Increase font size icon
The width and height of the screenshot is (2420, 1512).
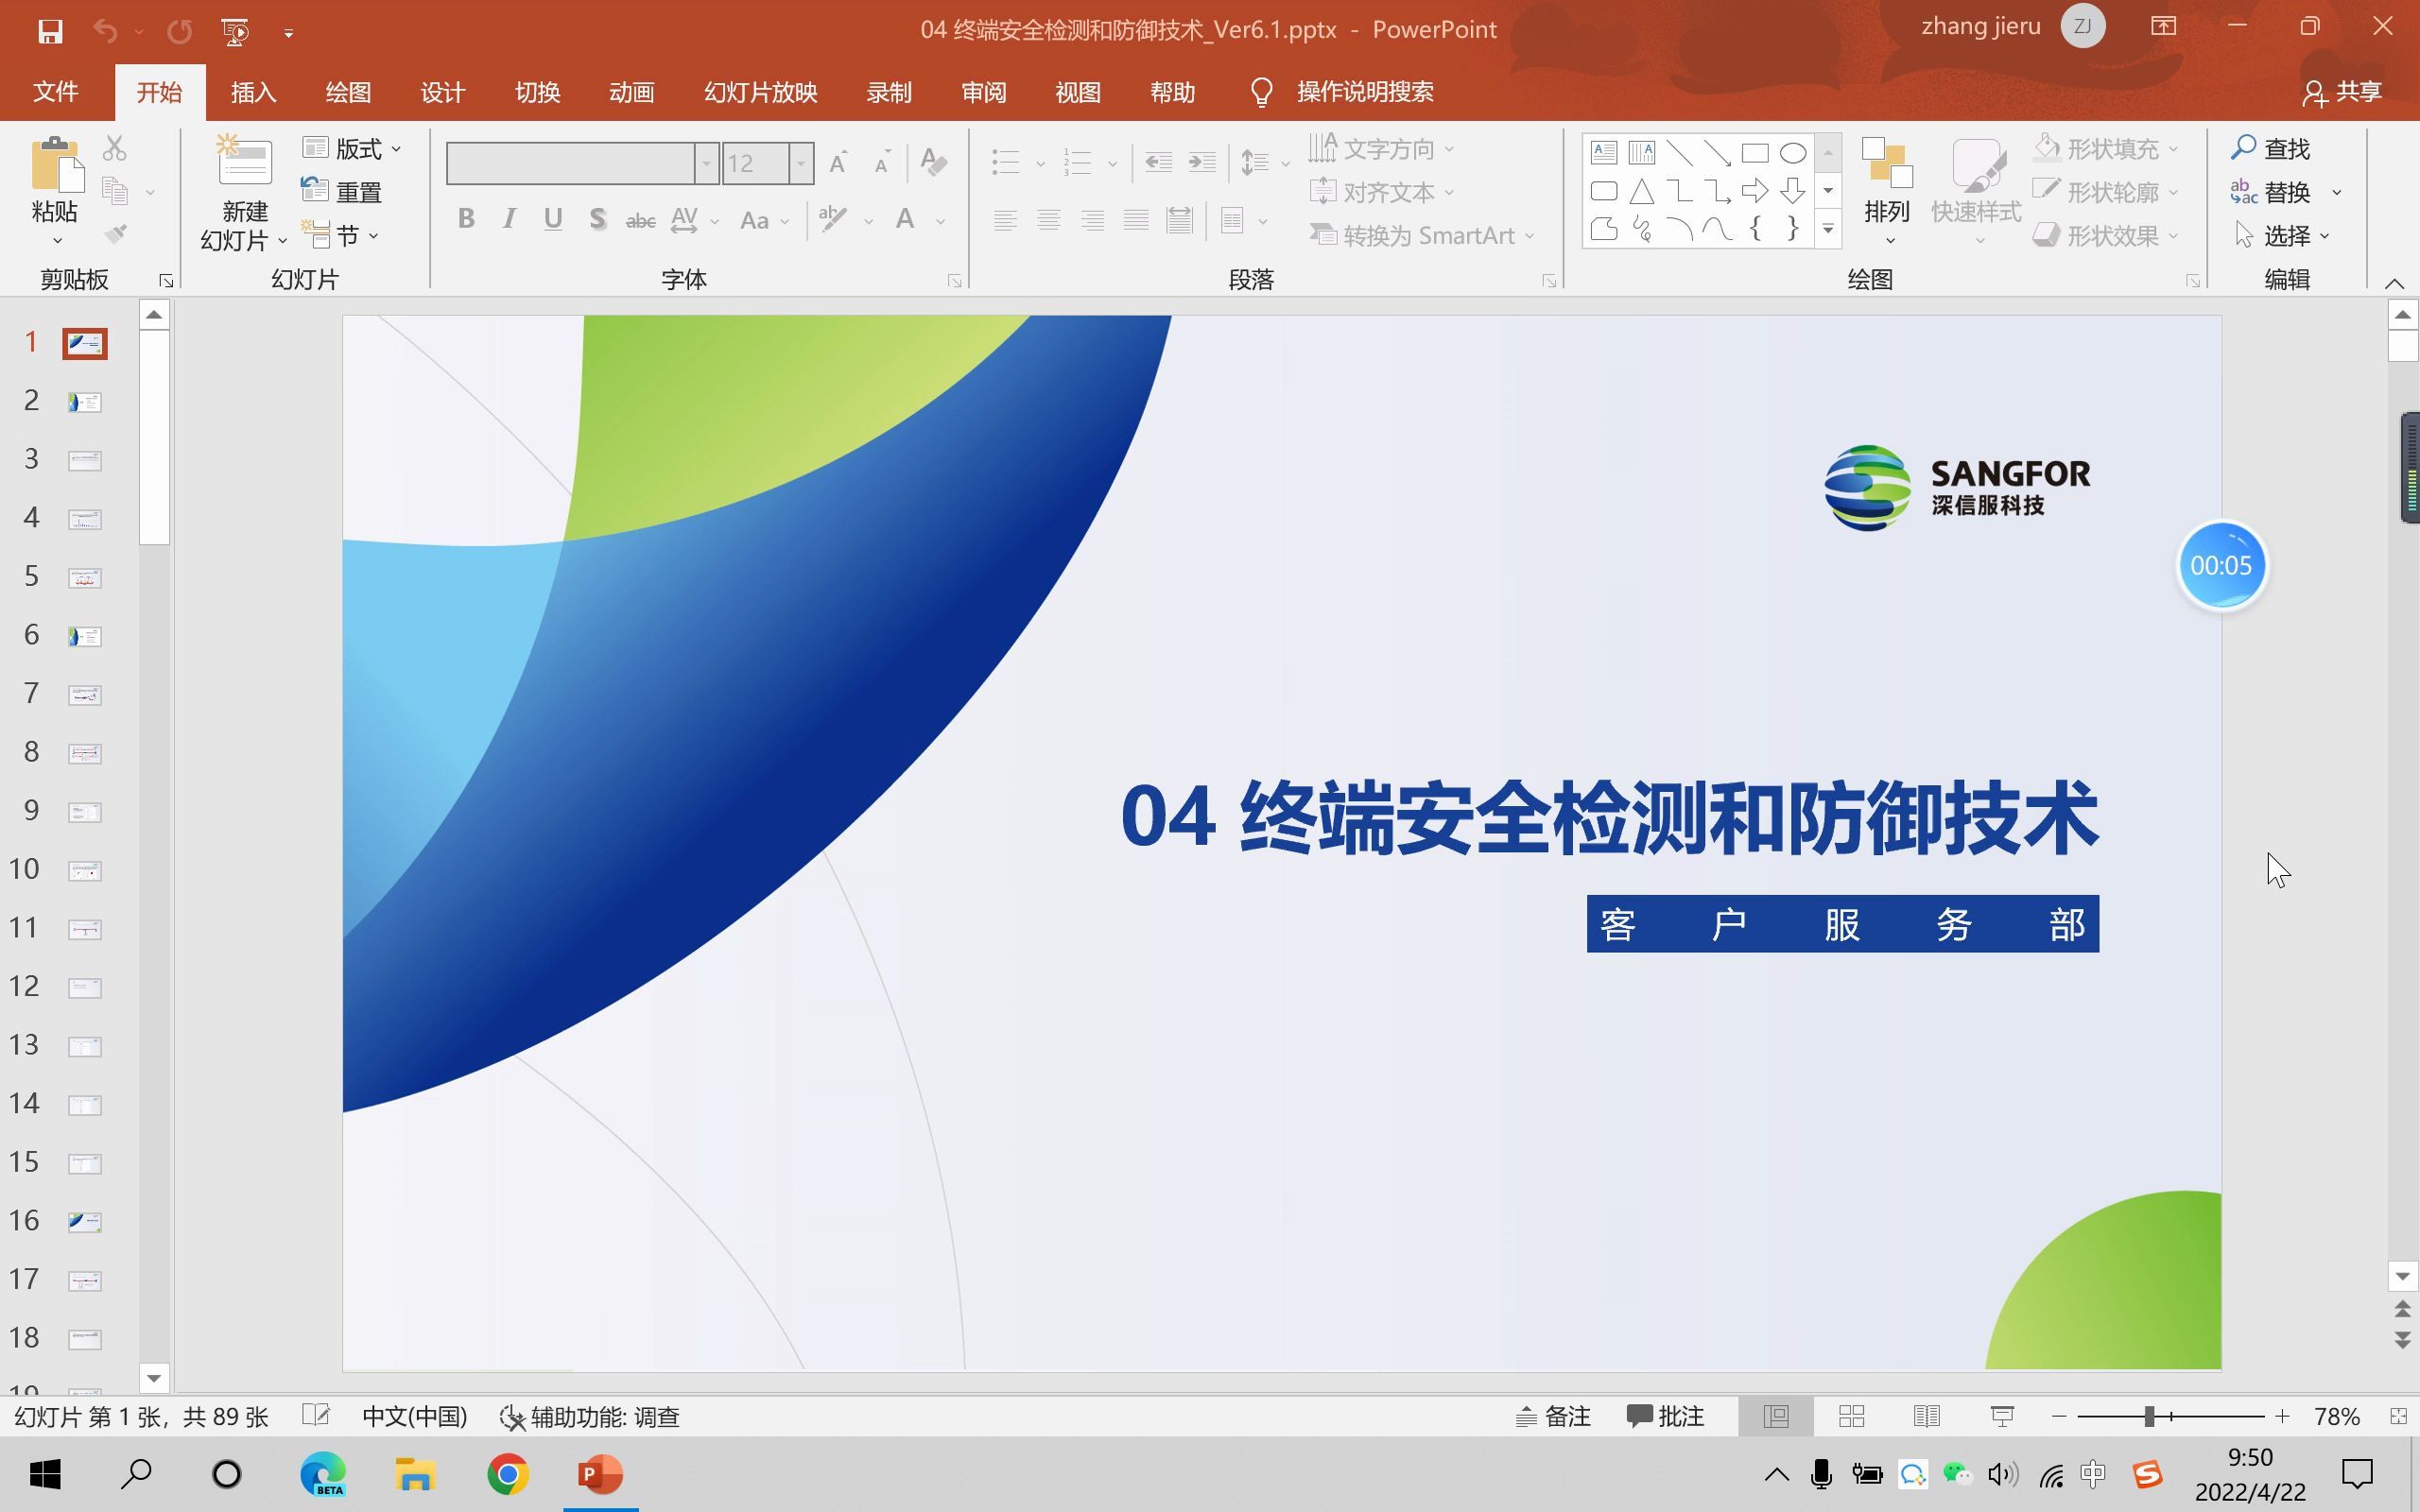pos(838,162)
